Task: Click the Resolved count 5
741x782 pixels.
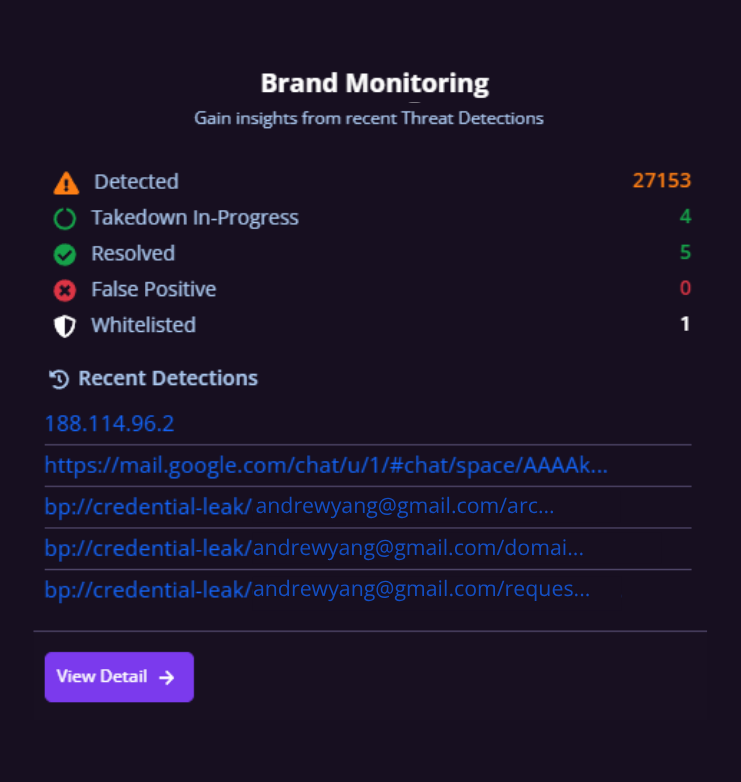Action: pyautogui.click(x=685, y=253)
